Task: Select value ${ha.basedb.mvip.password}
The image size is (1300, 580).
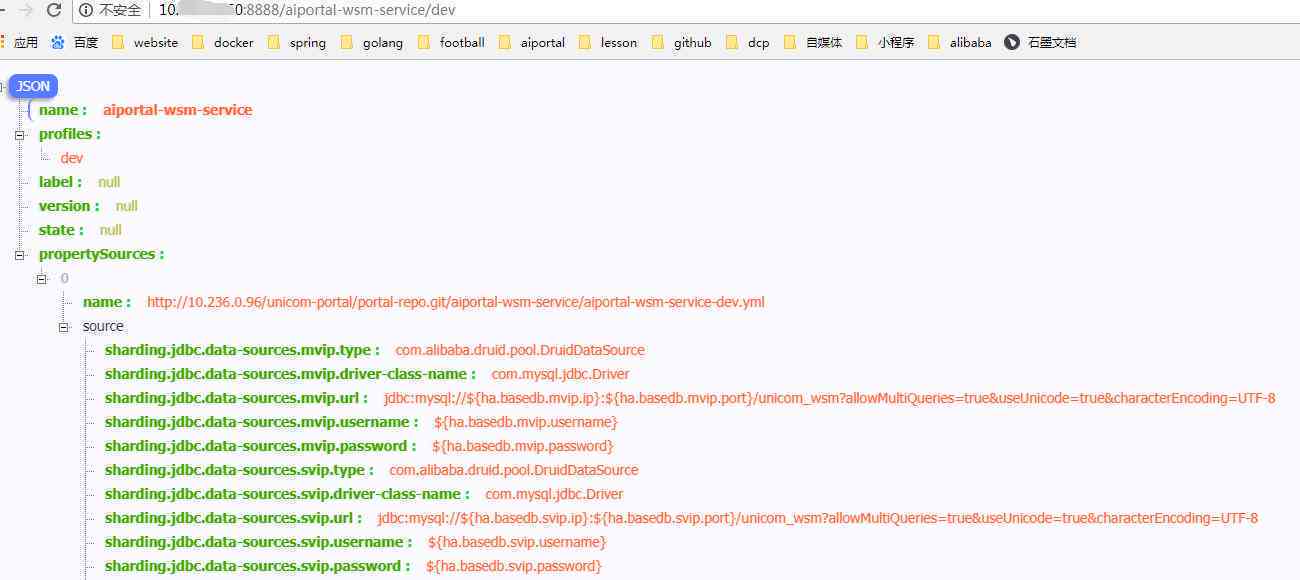Action: coord(523,446)
